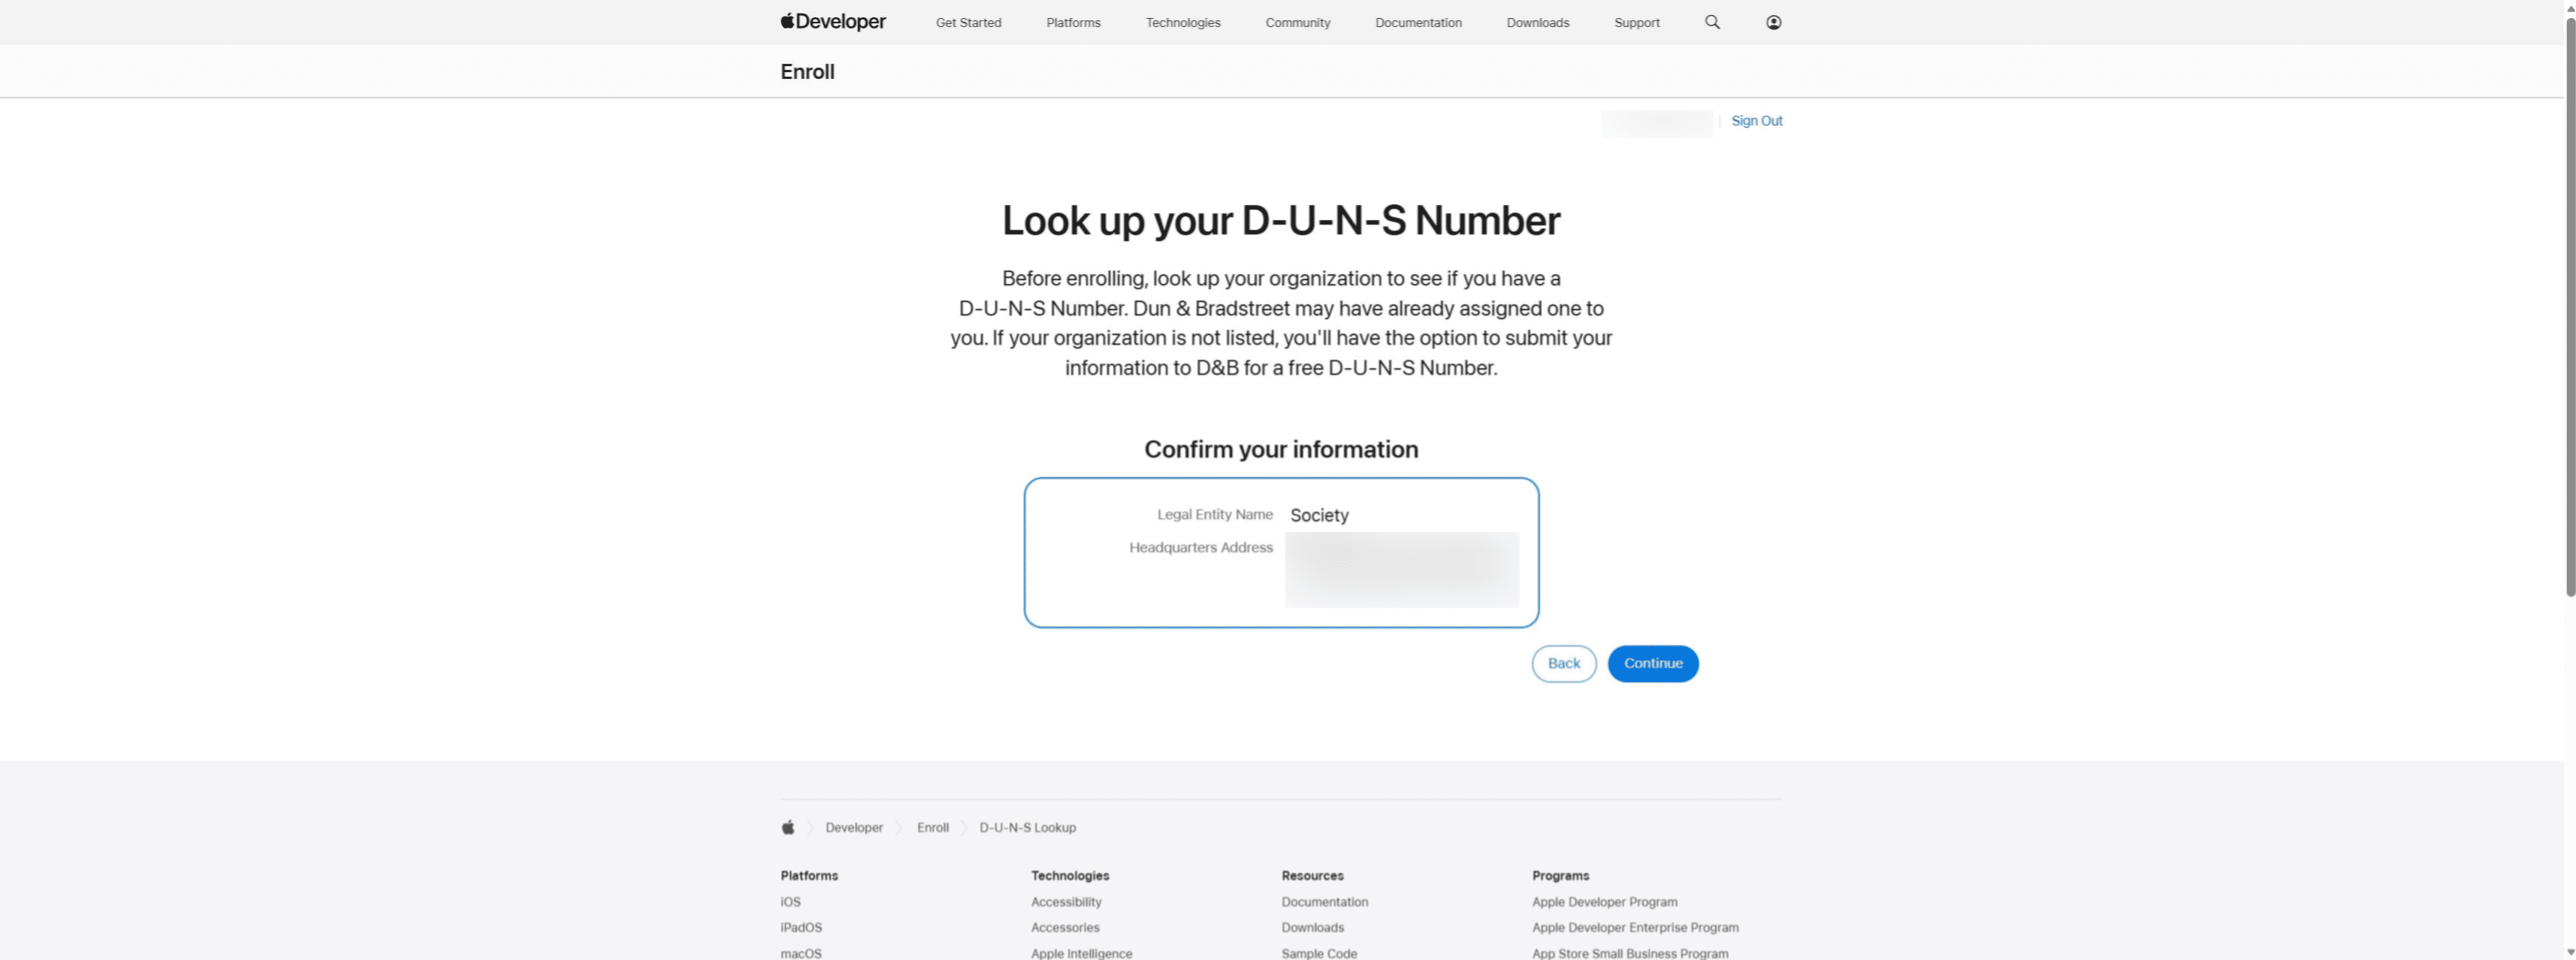Open Support in top navigation
Viewport: 2576px width, 960px height.
[1636, 22]
